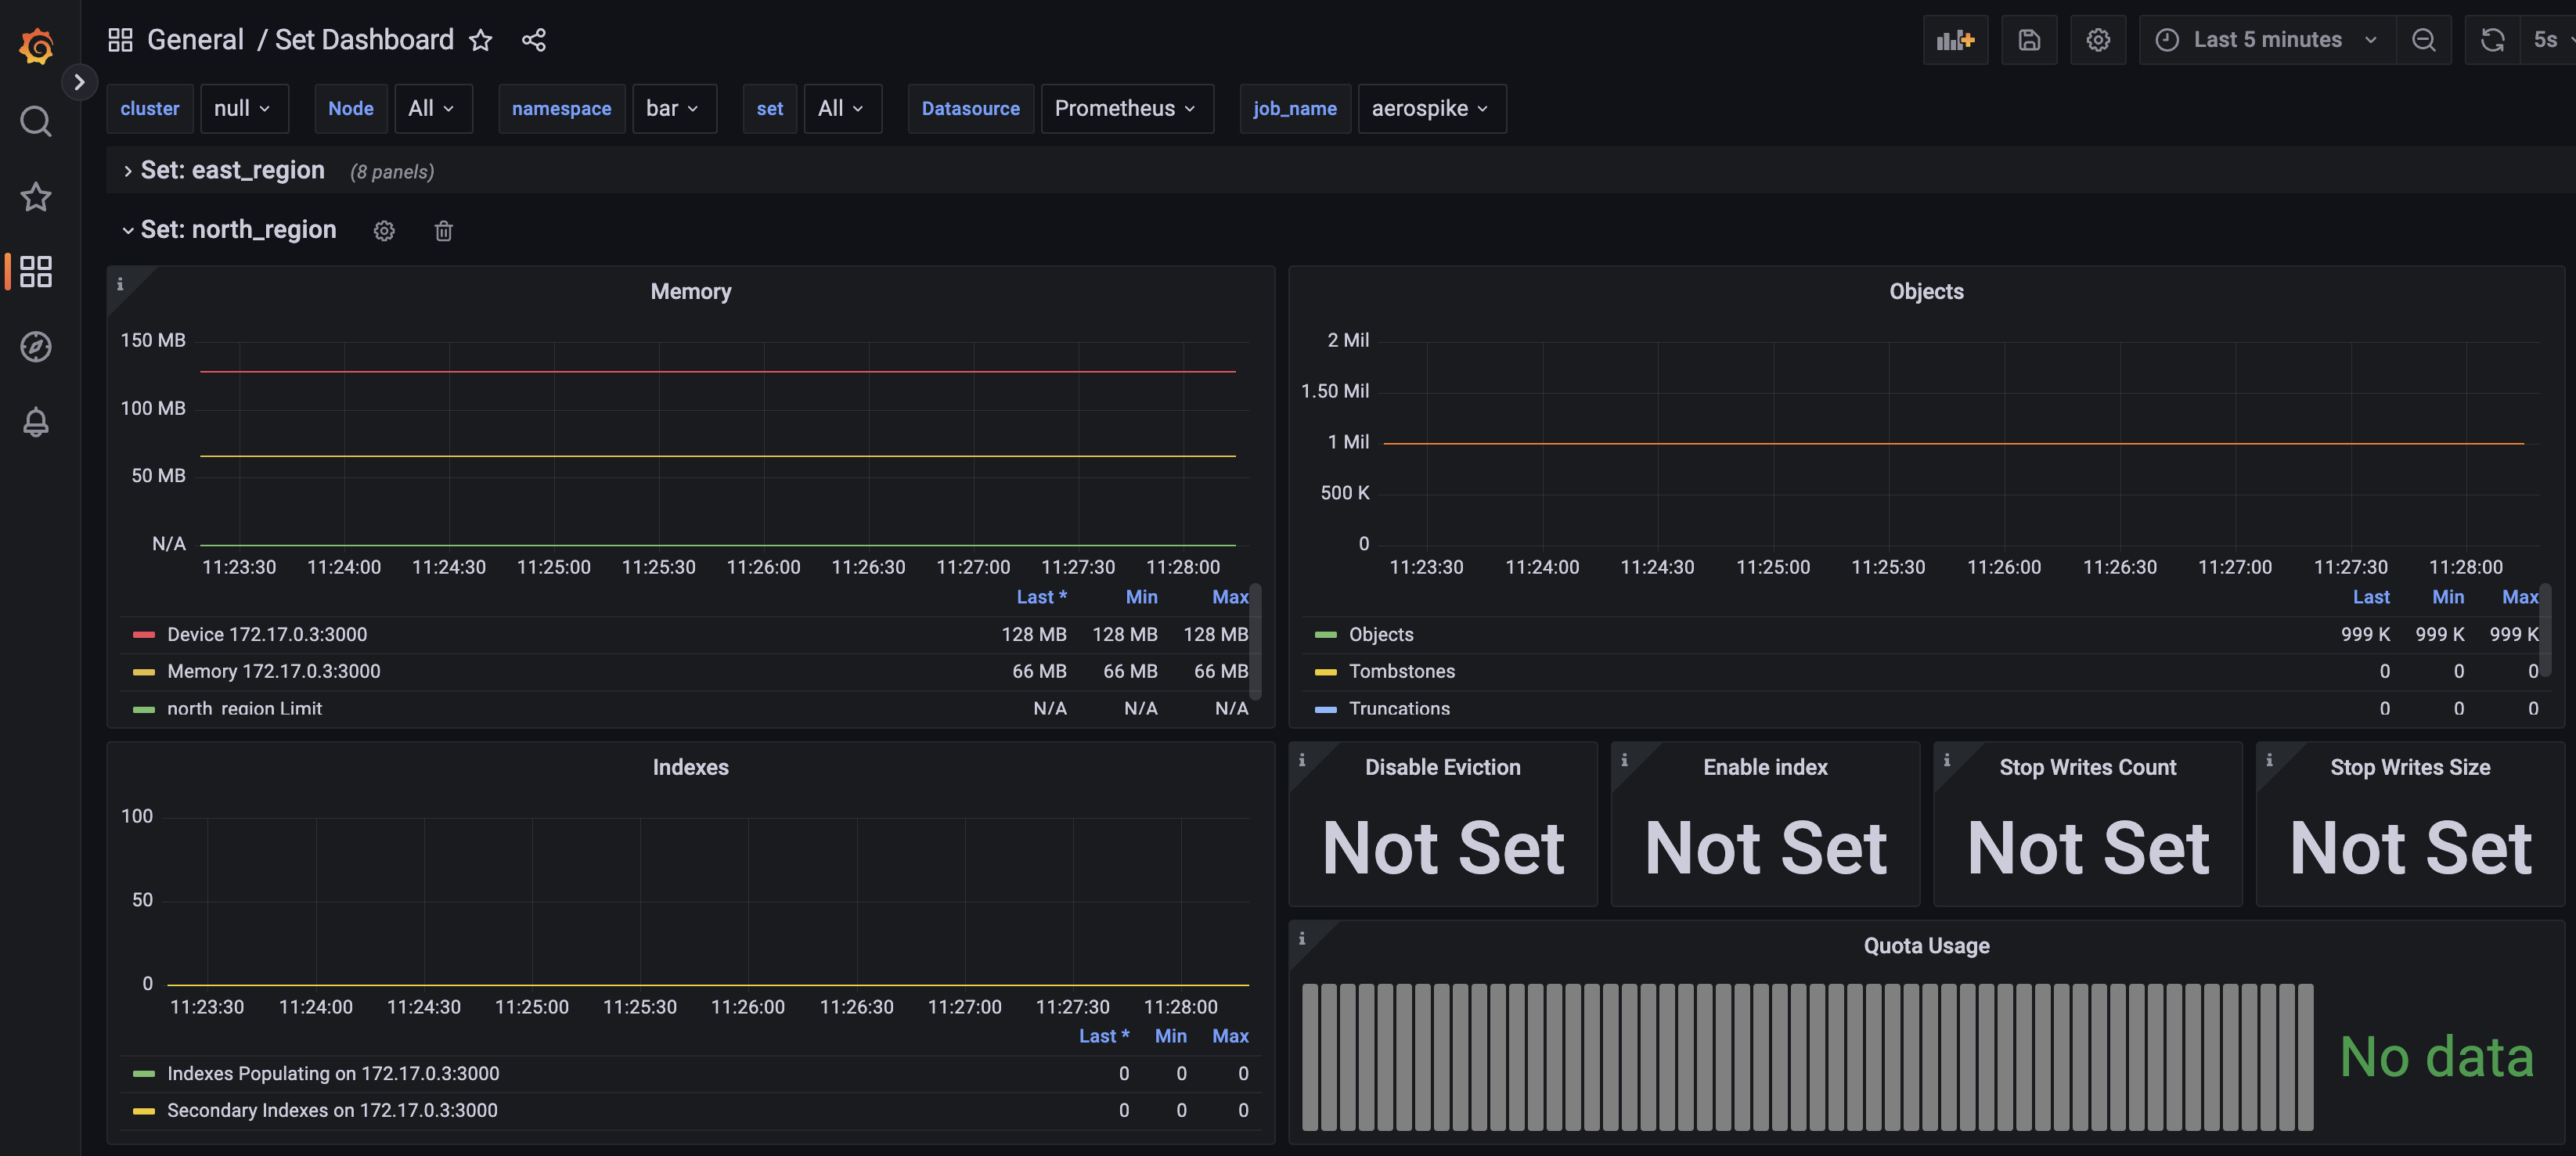The width and height of the screenshot is (2576, 1156).
Task: Star this dashboard as a favorite
Action: (481, 40)
